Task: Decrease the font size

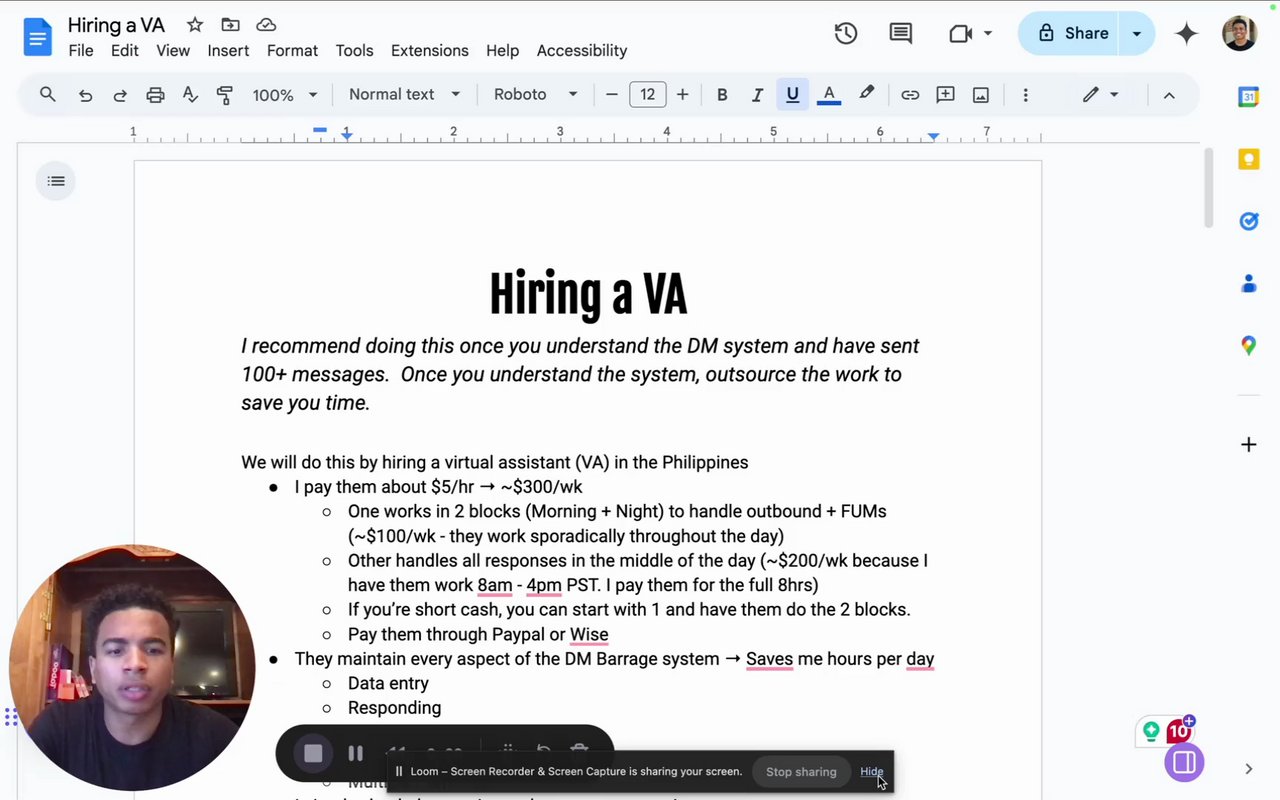Action: 612,95
